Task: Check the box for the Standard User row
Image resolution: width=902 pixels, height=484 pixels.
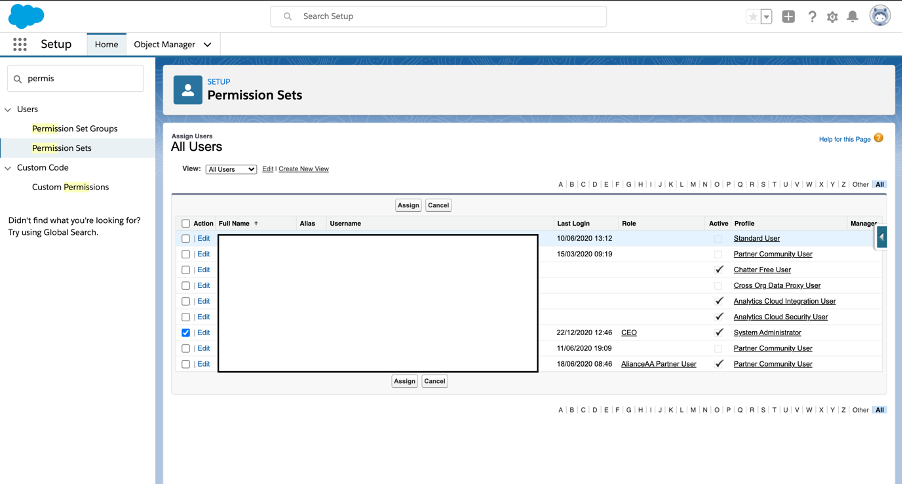Action: point(185,238)
